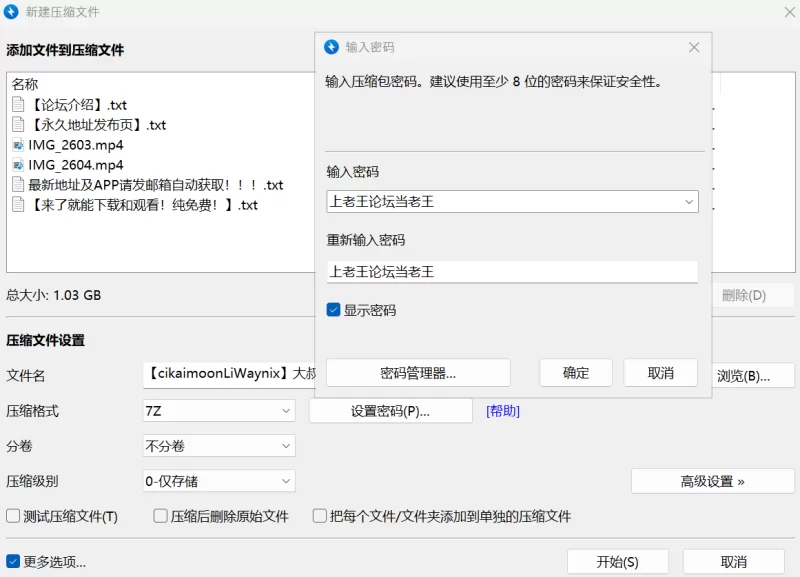Screen dimensions: 800x577
Task: Select the 【永久地址发布页】.txt file icon
Action: click(x=18, y=124)
